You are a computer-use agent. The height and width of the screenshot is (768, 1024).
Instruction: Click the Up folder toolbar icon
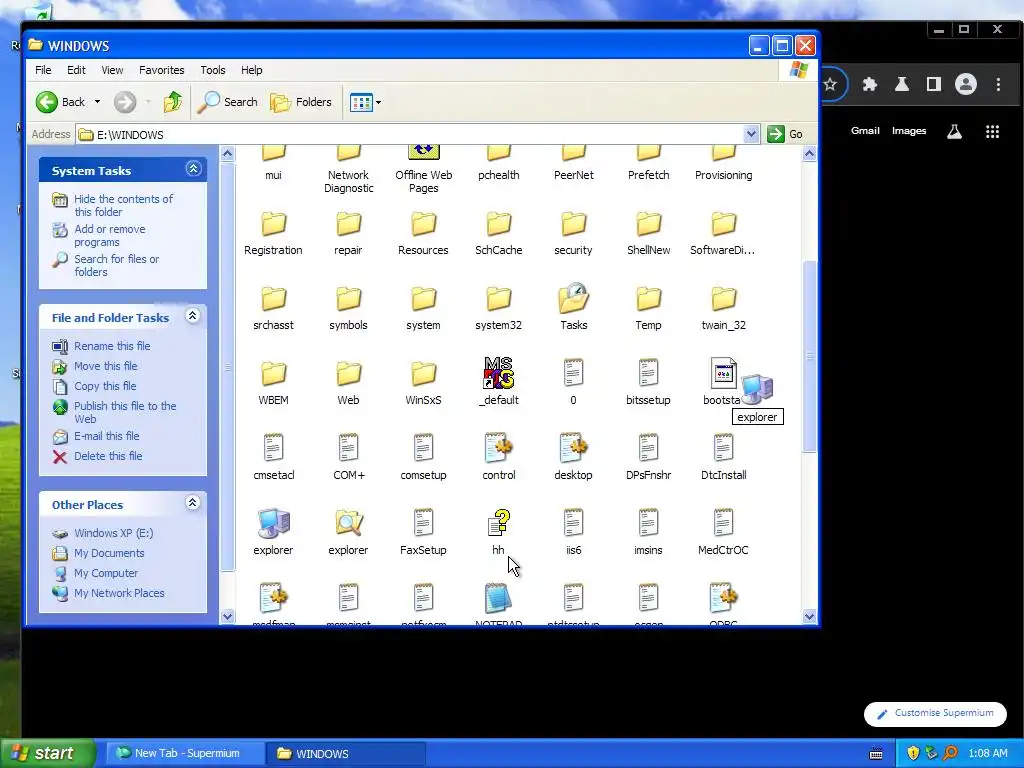coord(172,102)
